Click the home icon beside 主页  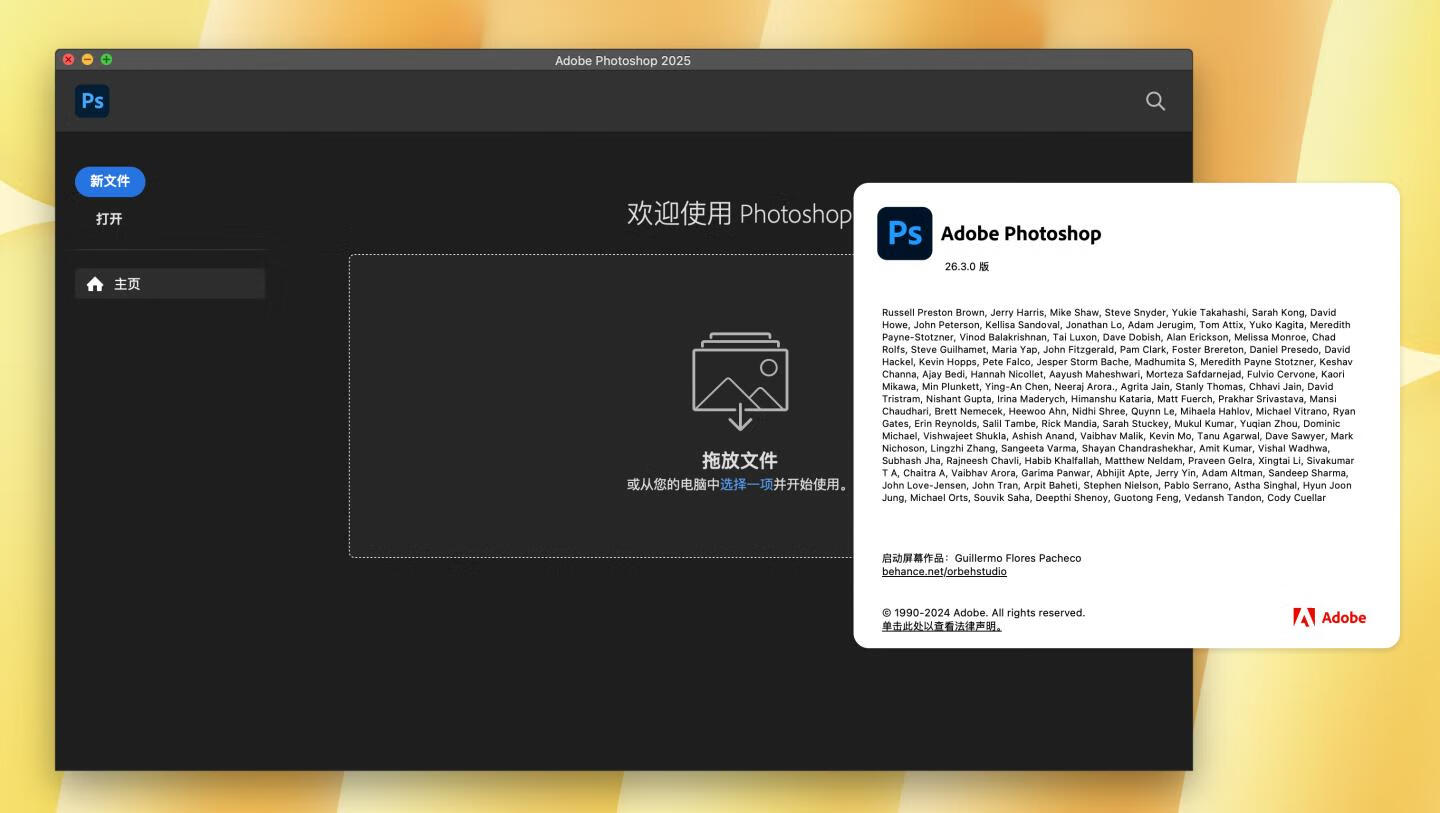tap(95, 284)
